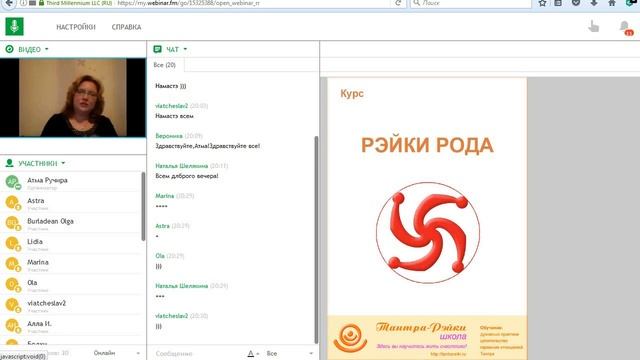This screenshot has height=360, width=640.
Task: Open the notifications bell icon
Action: [x=624, y=27]
